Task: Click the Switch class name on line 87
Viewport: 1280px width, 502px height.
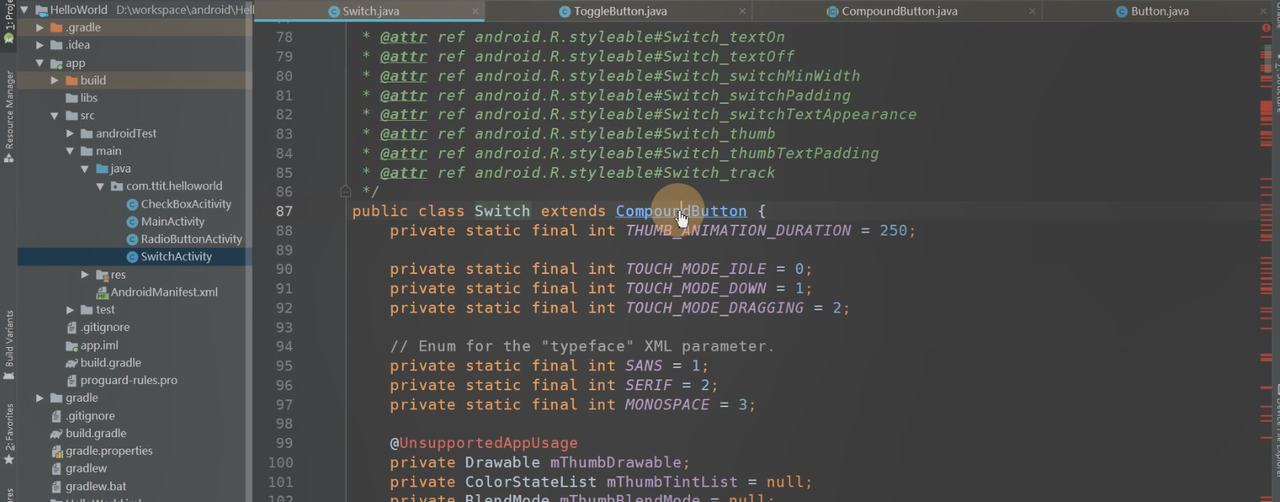Action: coord(502,211)
